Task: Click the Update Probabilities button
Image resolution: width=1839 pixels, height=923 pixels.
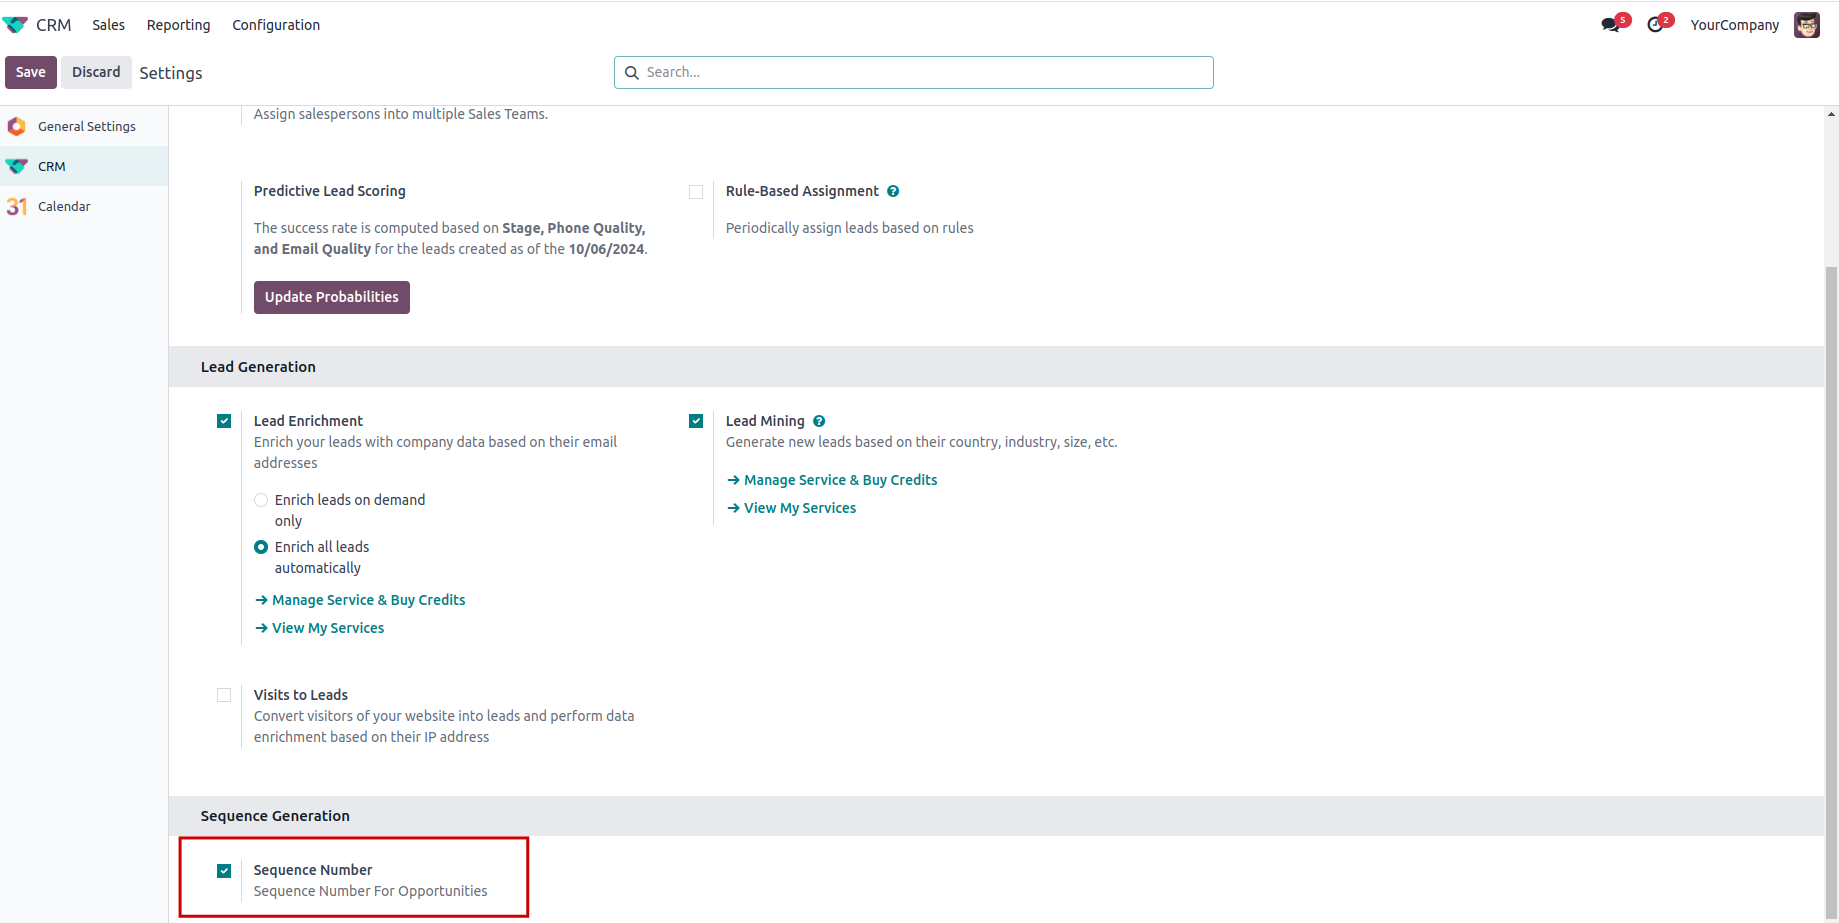Action: coord(331,297)
